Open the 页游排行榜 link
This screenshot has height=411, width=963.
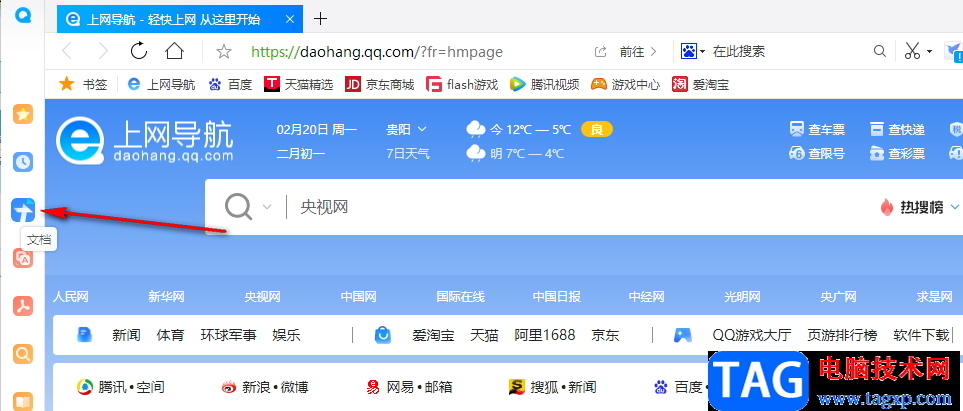842,335
